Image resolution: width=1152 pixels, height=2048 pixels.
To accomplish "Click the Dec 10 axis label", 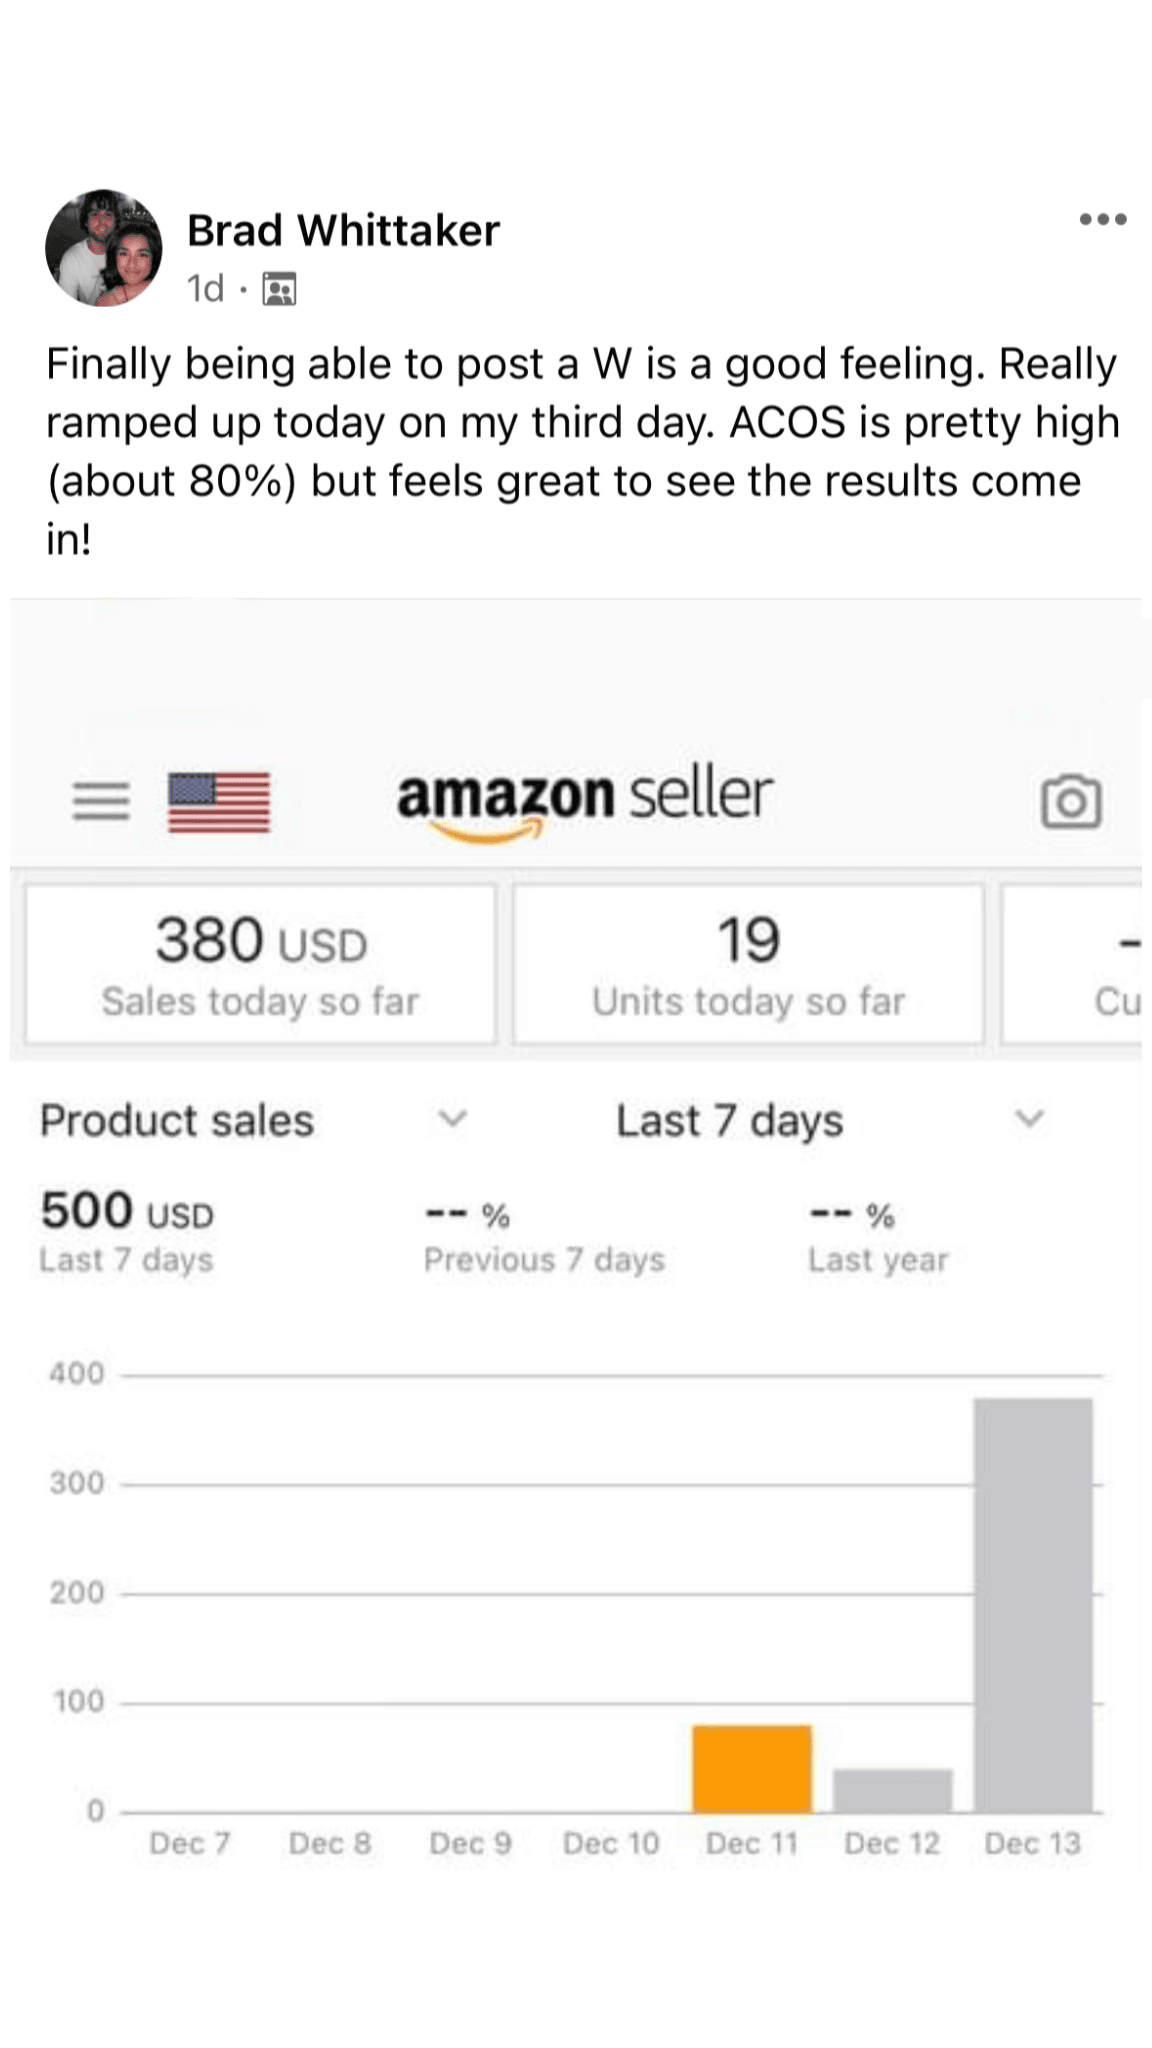I will tap(611, 1843).
